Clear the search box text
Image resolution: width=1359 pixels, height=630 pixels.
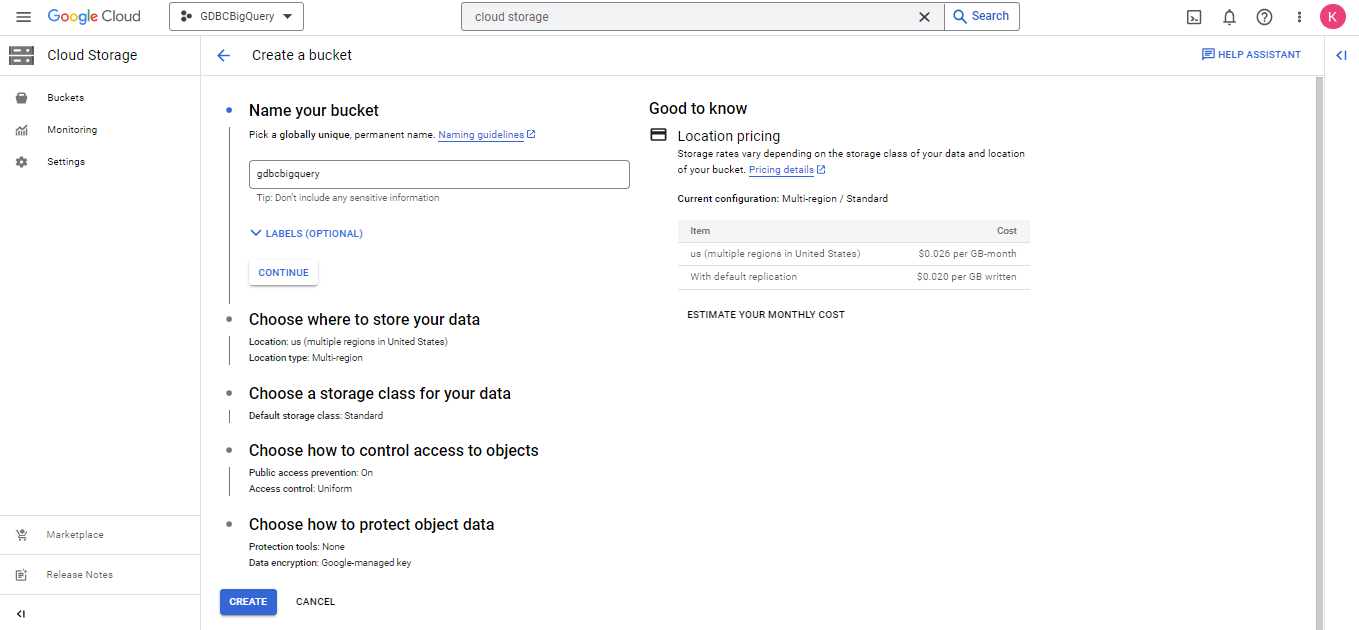(x=924, y=17)
